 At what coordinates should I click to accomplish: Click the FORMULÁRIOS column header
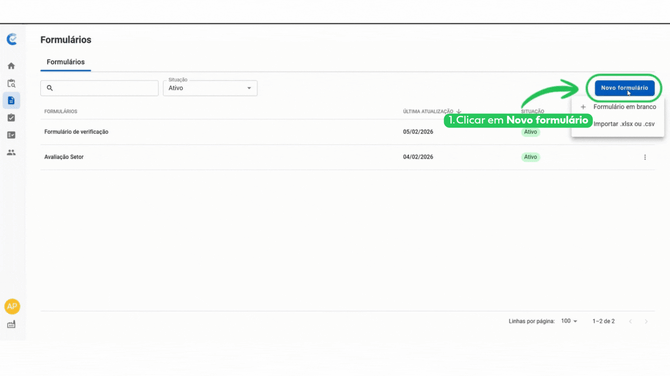pyautogui.click(x=61, y=112)
